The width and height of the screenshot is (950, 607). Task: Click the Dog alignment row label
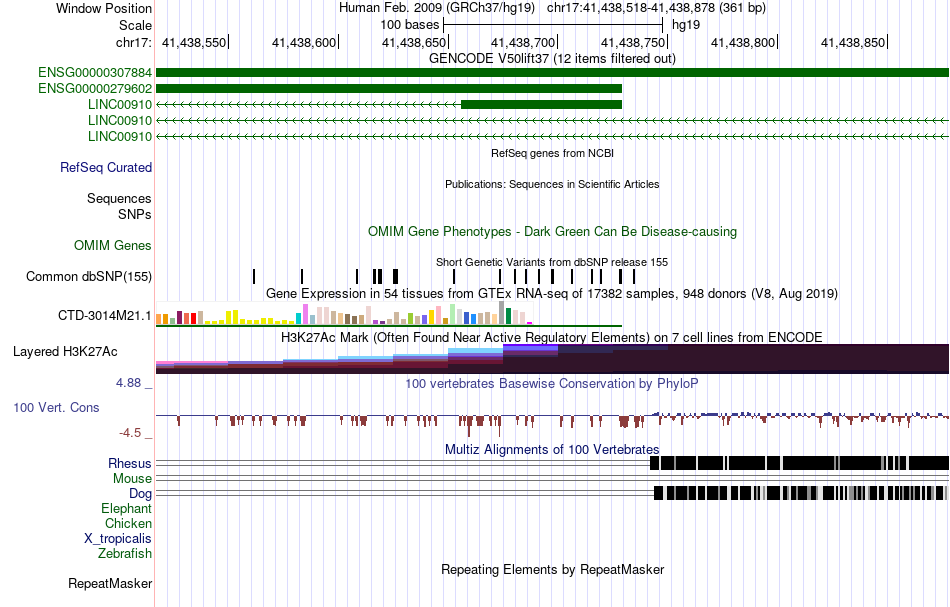click(x=140, y=494)
